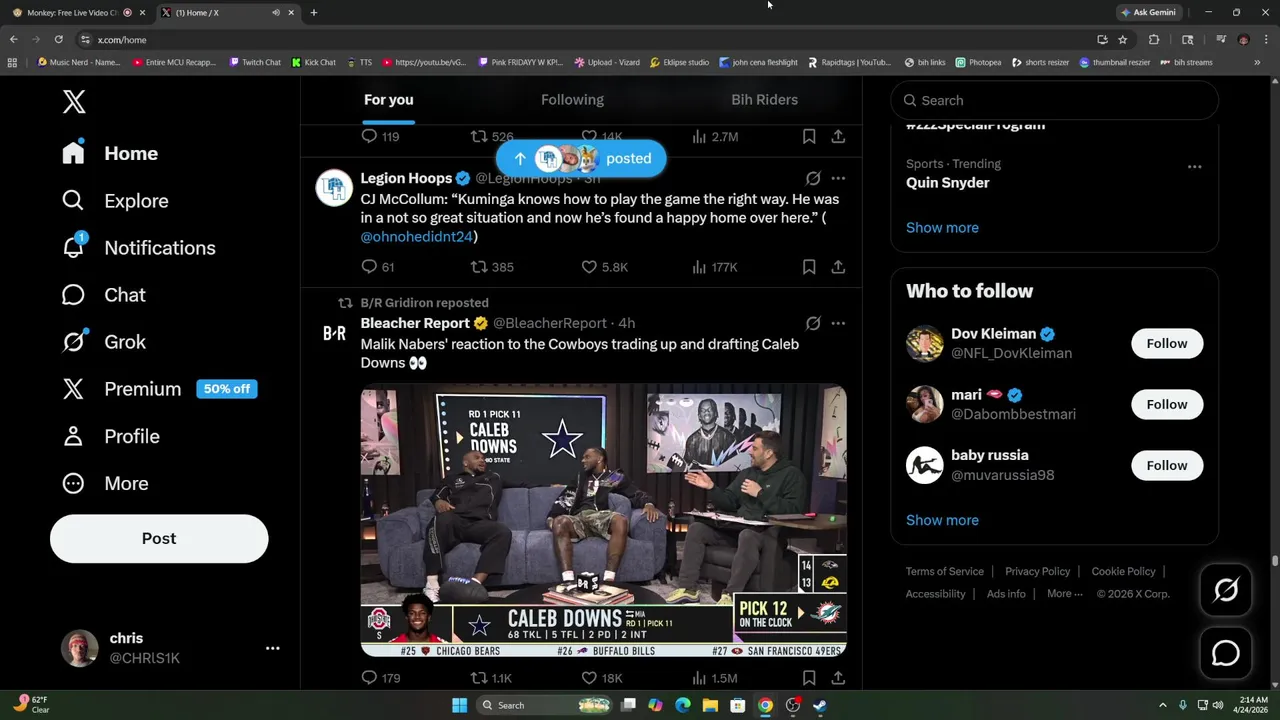This screenshot has height=720, width=1280.
Task: Reply to Legion Hoops post (61)
Action: coord(378,267)
